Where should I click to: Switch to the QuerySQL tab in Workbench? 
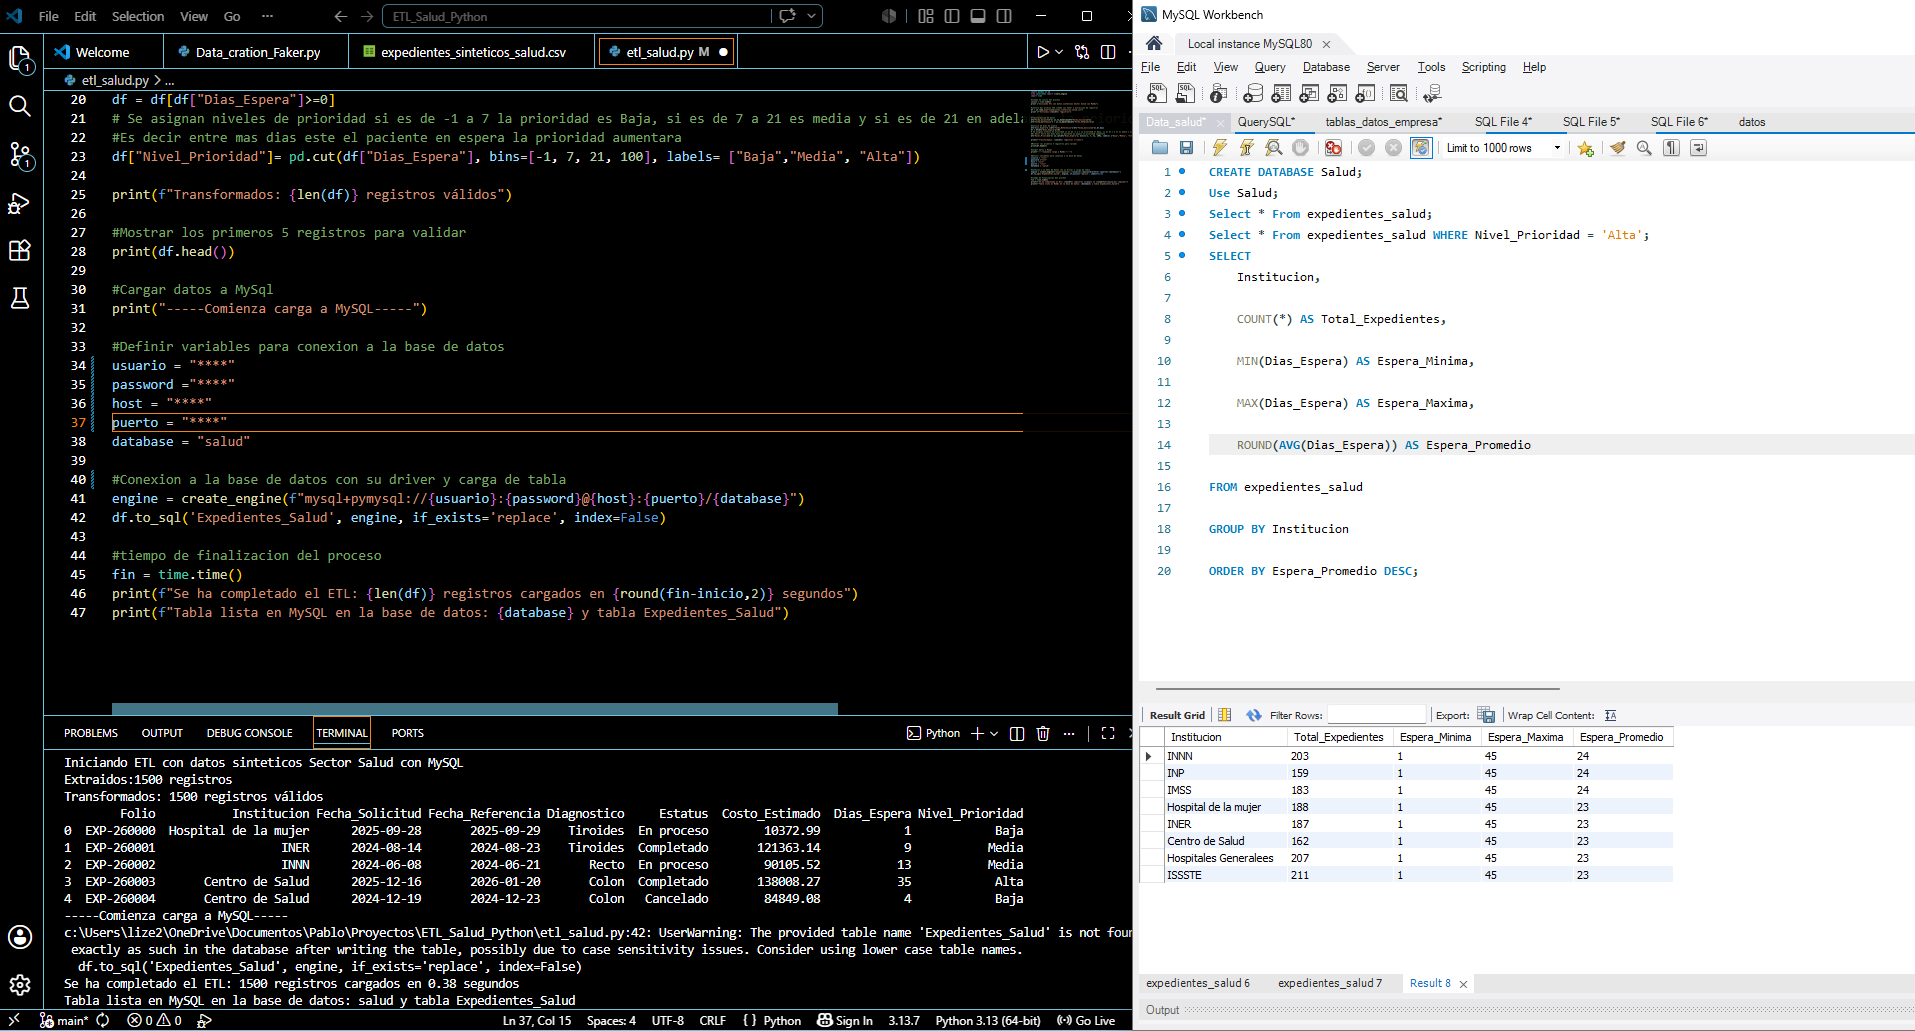click(1266, 122)
